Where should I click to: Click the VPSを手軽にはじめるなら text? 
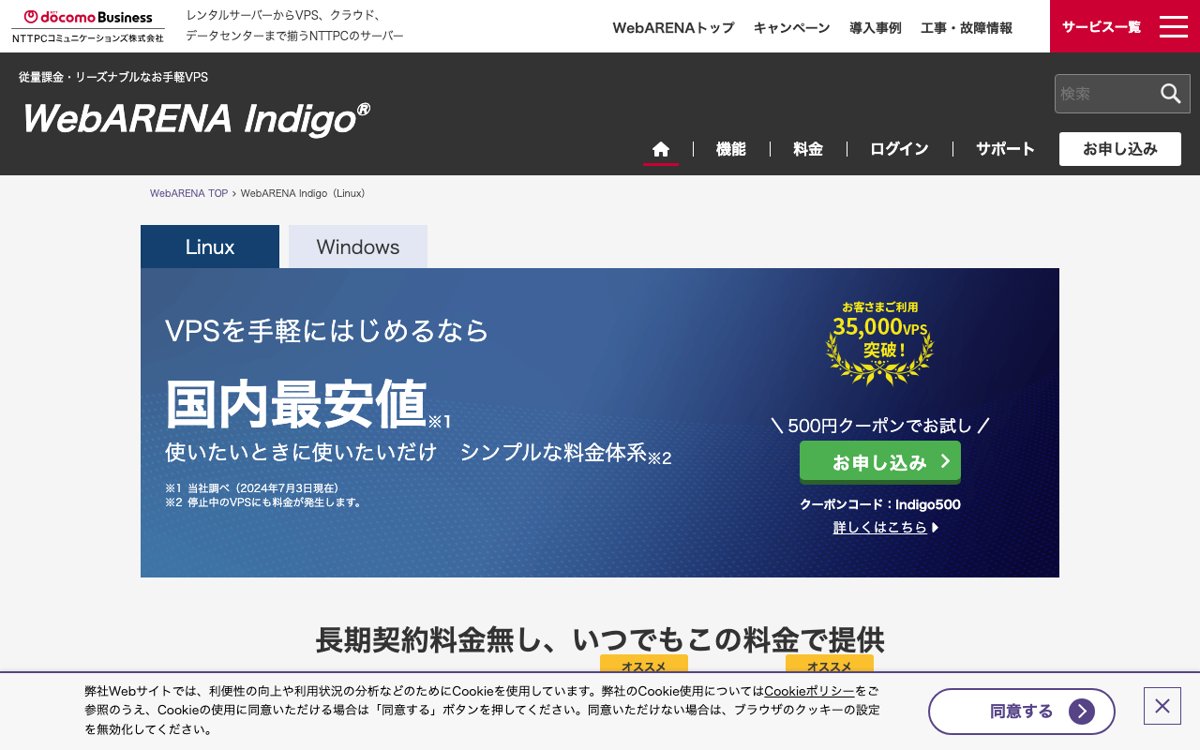pyautogui.click(x=327, y=330)
